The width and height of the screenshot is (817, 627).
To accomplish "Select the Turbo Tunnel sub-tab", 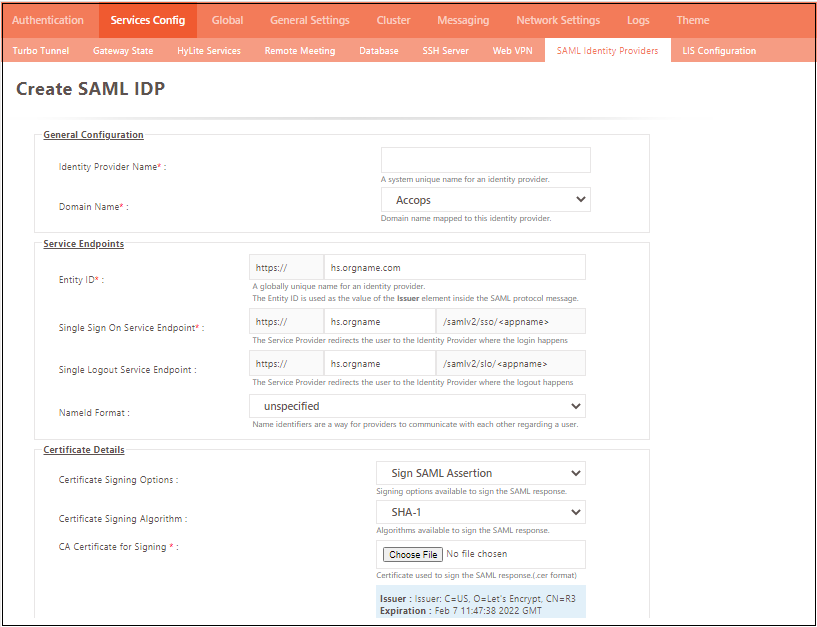I will (40, 51).
